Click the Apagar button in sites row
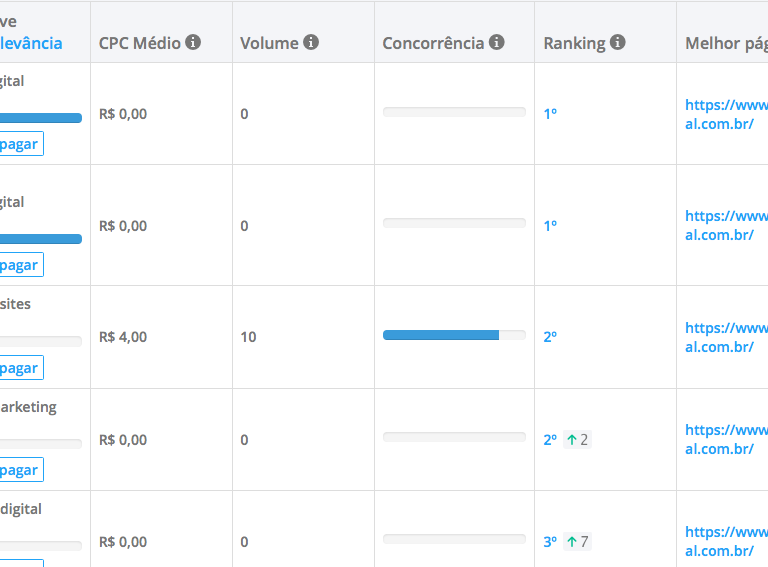The height and width of the screenshot is (567, 768). 21,367
